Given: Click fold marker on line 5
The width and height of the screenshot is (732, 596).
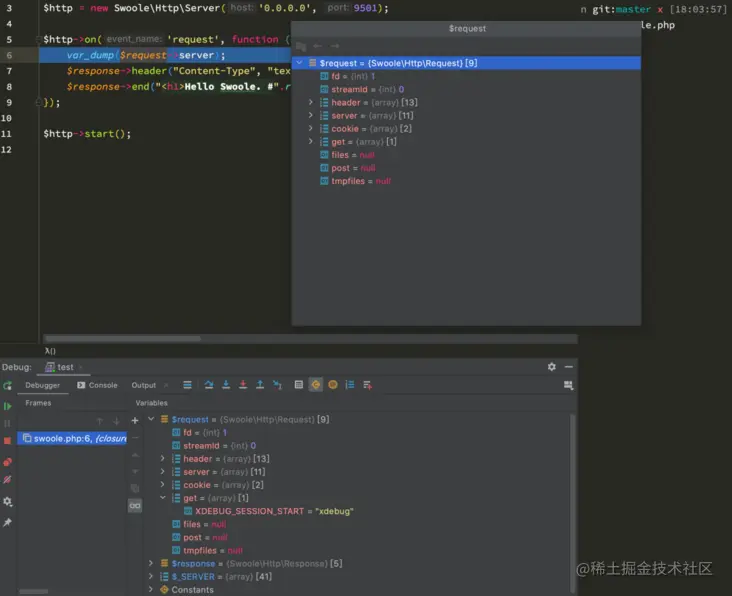Looking at the screenshot, I should [x=39, y=39].
